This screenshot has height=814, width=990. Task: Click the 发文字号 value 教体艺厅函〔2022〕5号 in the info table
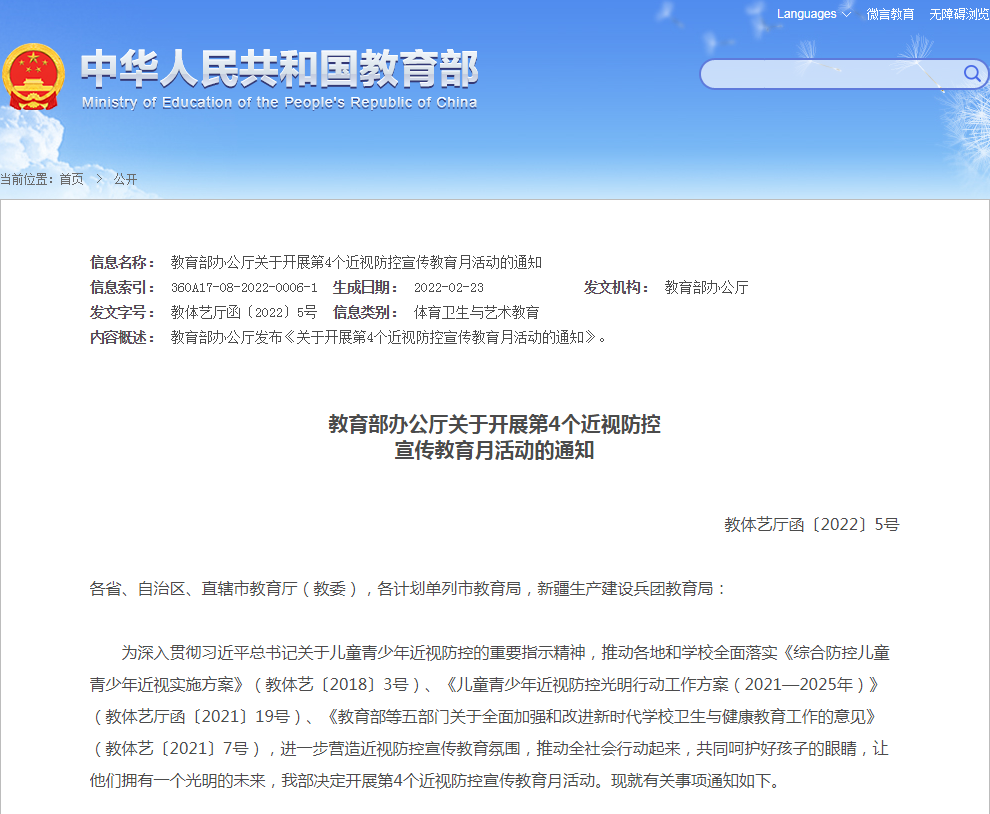(244, 313)
